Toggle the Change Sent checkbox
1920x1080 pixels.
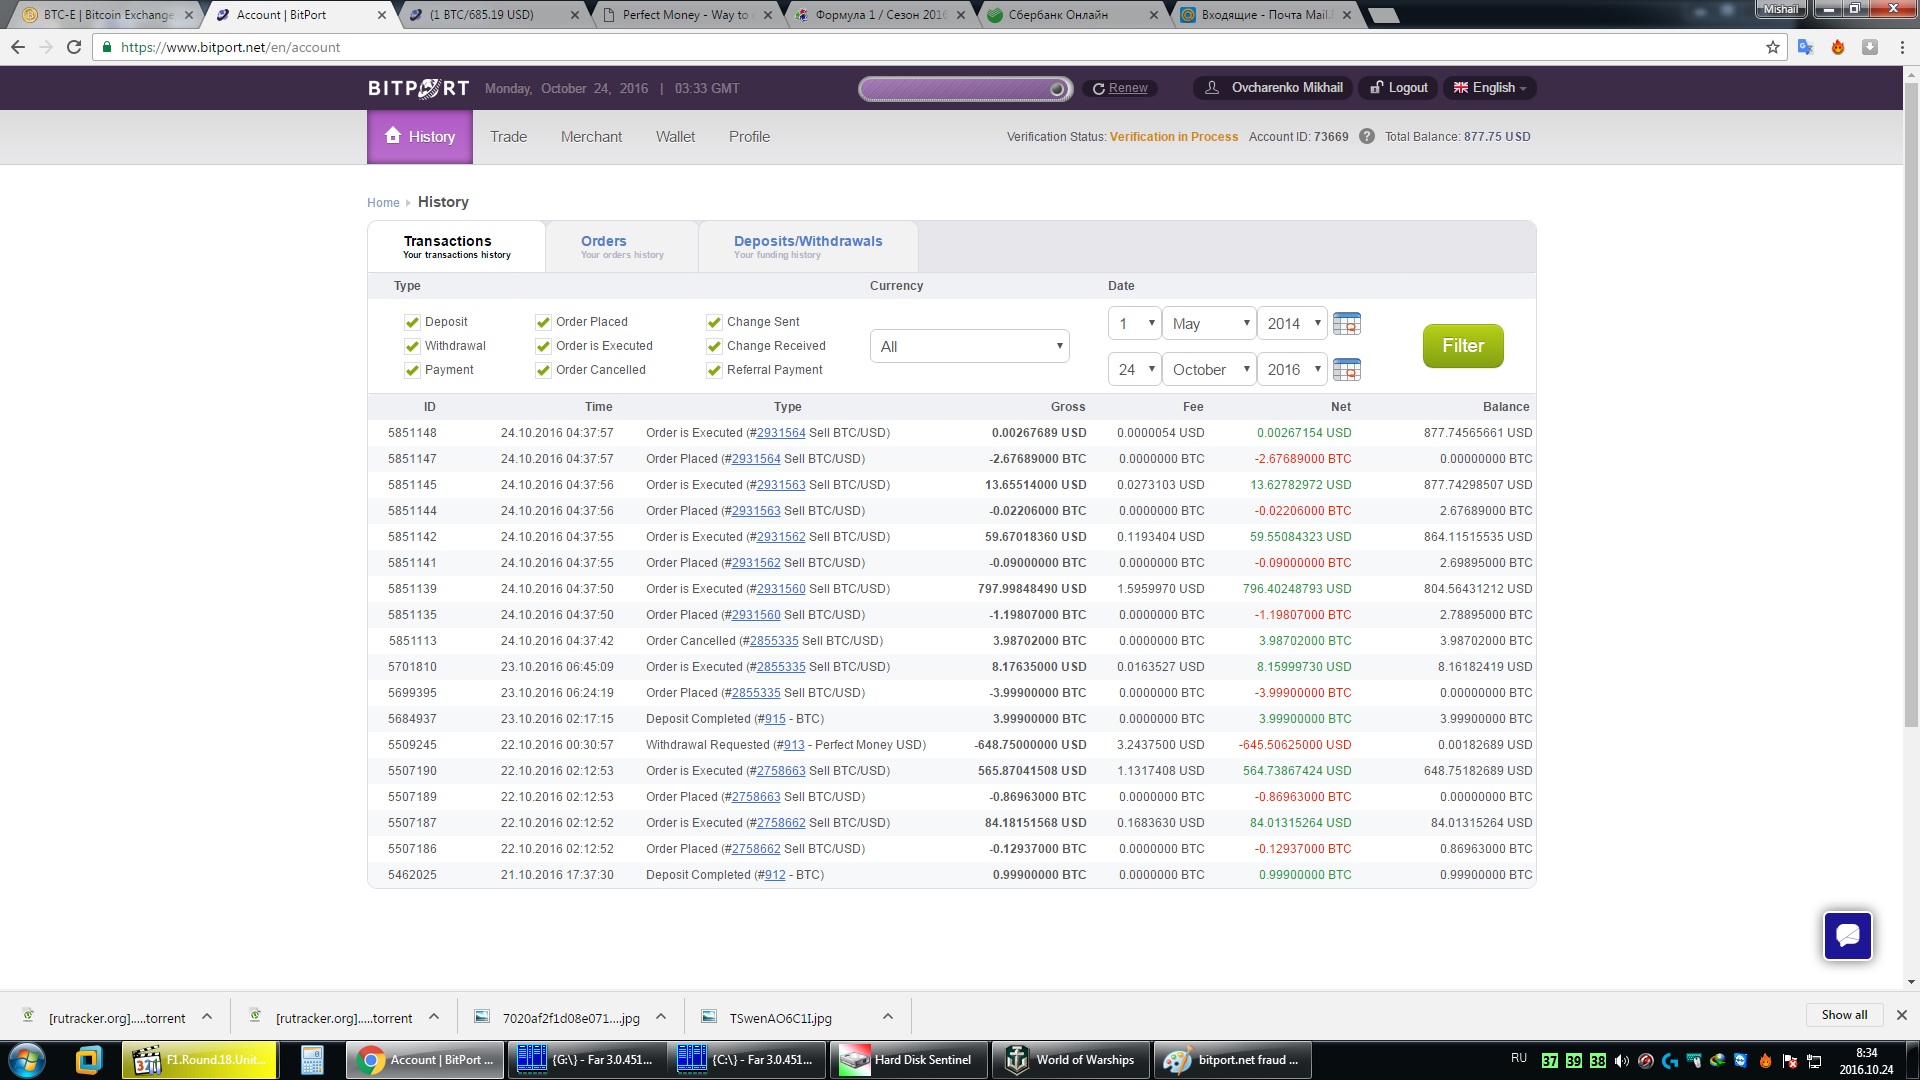(x=714, y=322)
